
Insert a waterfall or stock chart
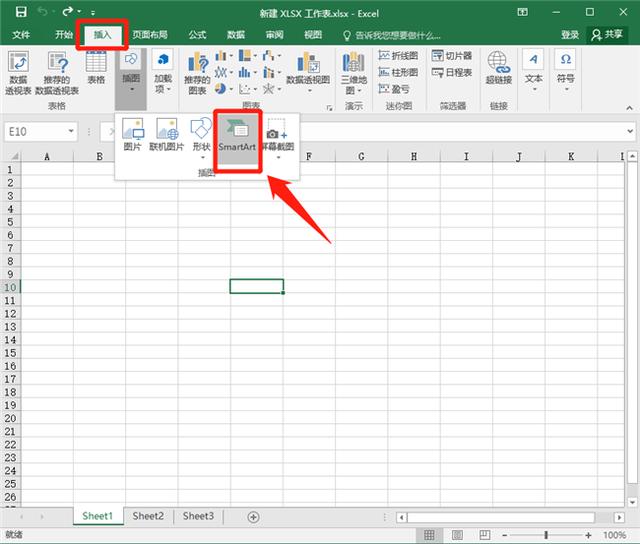click(x=272, y=55)
